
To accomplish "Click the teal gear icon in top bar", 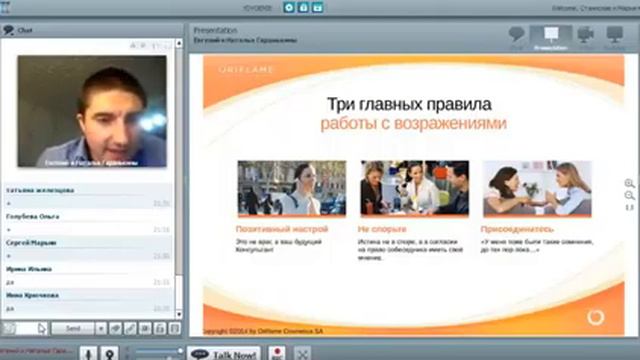I will coord(289,7).
